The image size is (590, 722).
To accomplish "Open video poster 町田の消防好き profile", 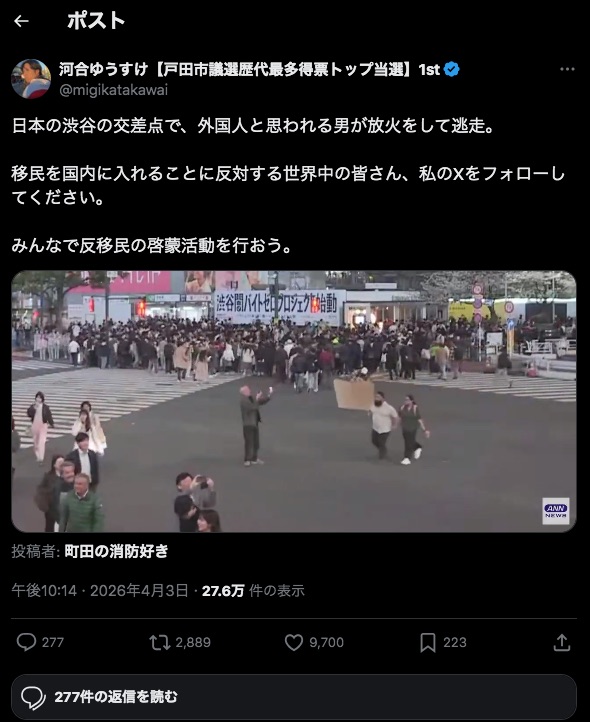I will coord(116,551).
